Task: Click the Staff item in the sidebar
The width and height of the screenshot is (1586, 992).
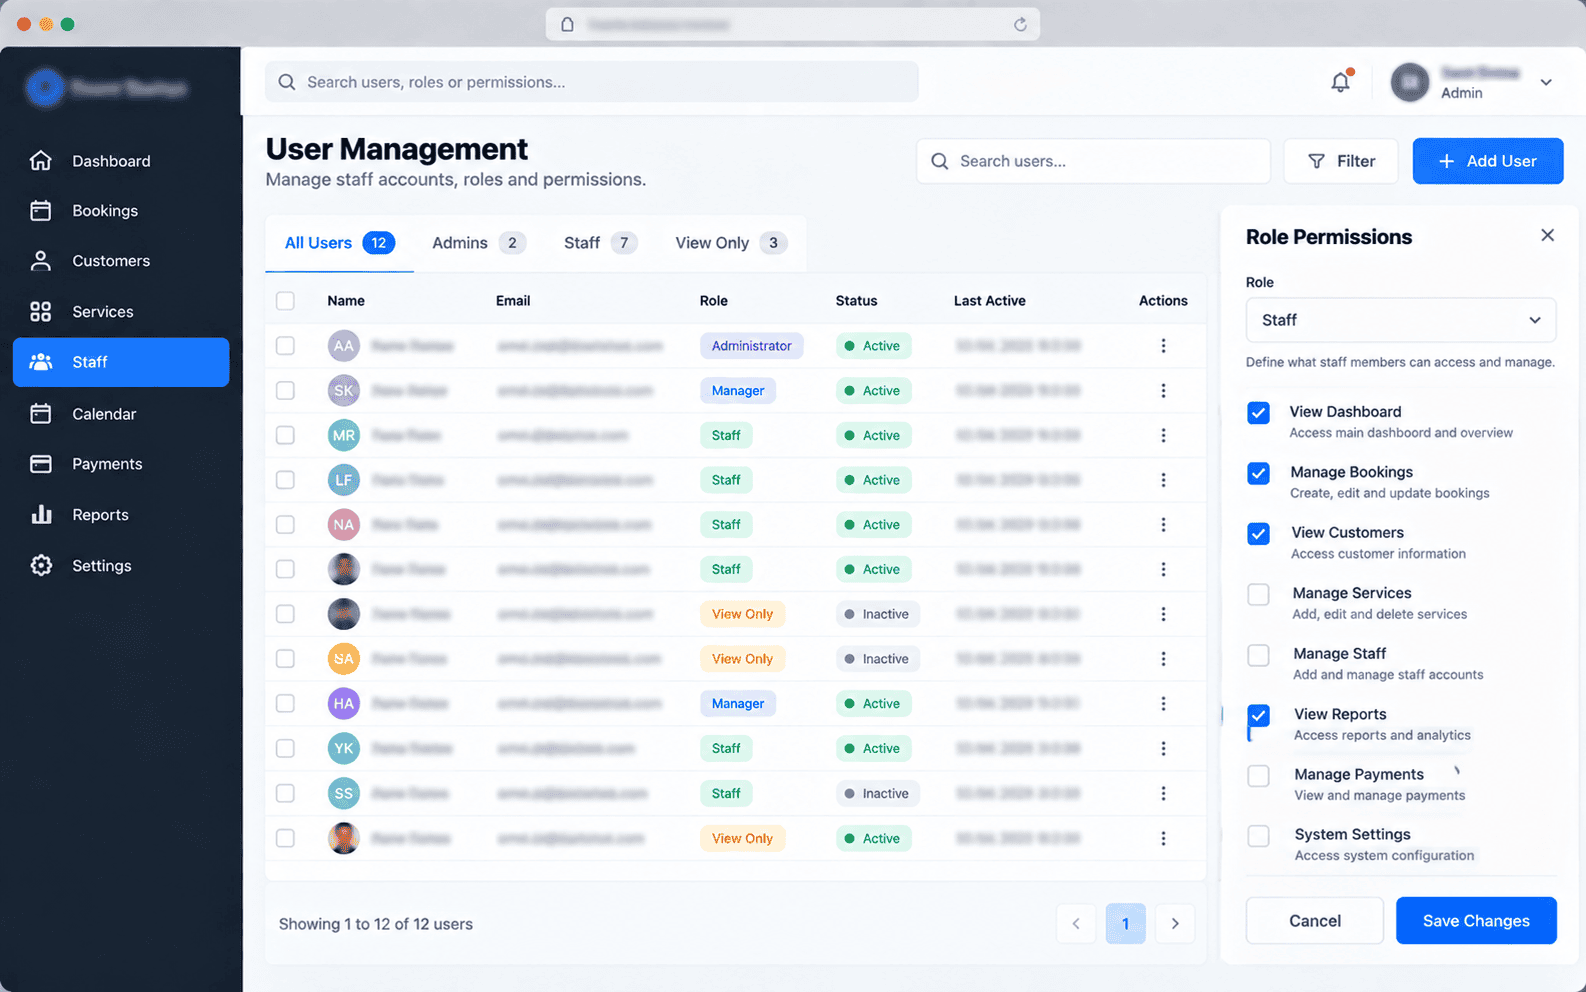Action: [121, 362]
